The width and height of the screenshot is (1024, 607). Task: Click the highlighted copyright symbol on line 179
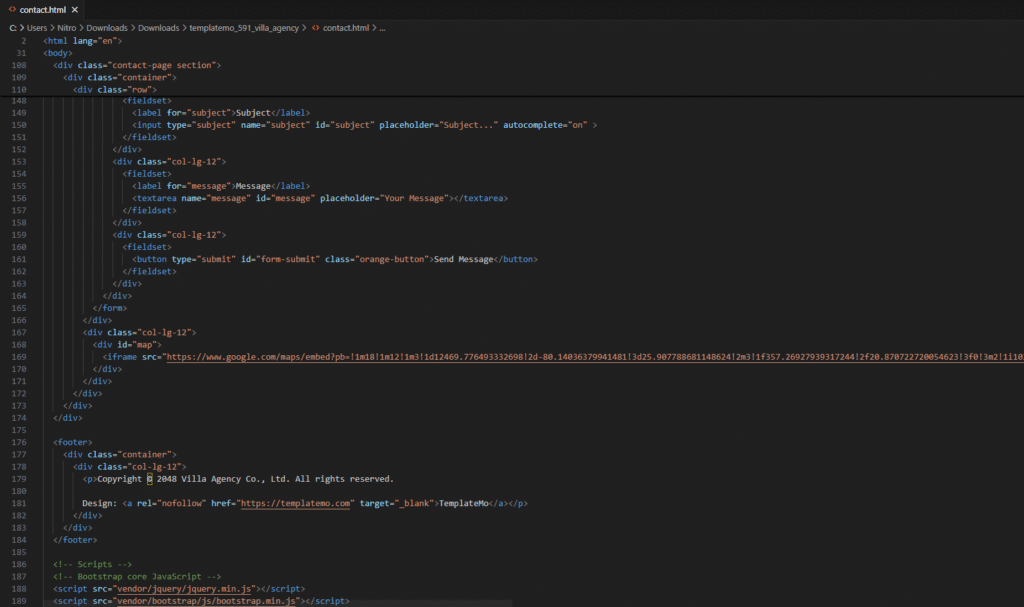150,479
